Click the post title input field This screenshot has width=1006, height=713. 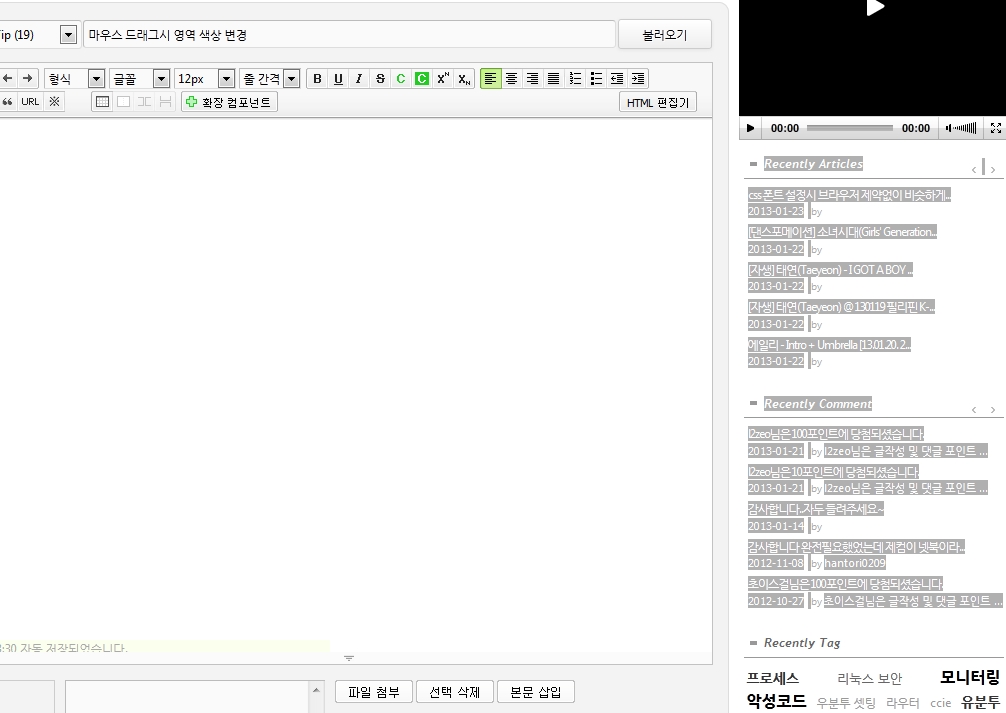pos(348,35)
